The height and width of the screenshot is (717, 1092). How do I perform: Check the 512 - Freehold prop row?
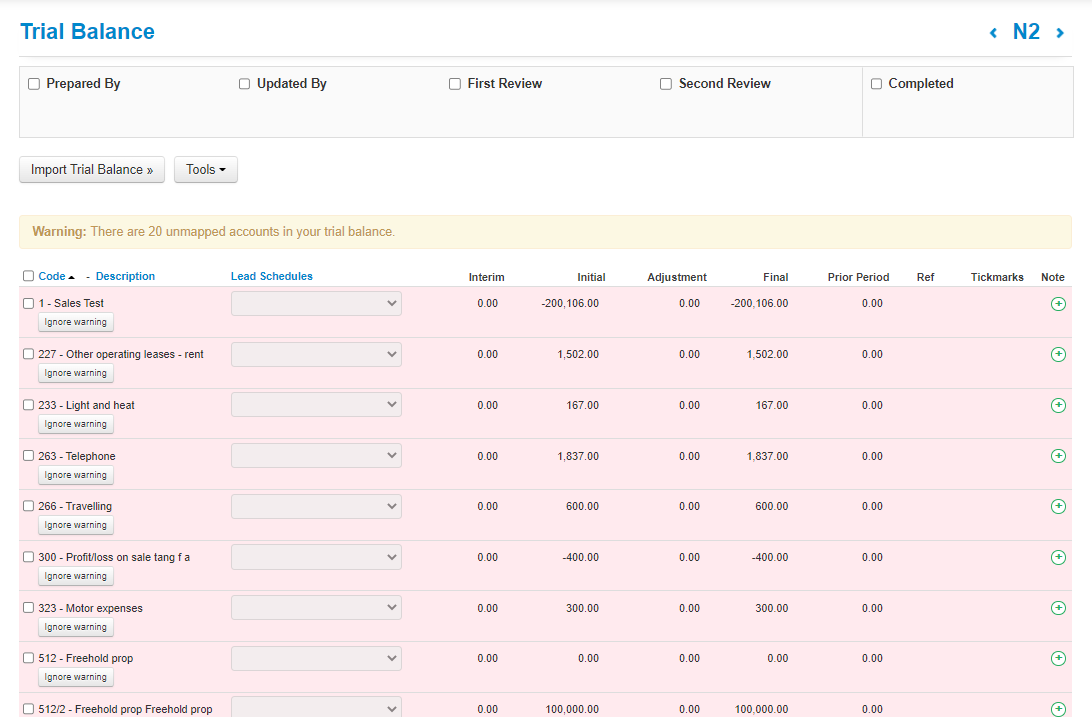29,658
